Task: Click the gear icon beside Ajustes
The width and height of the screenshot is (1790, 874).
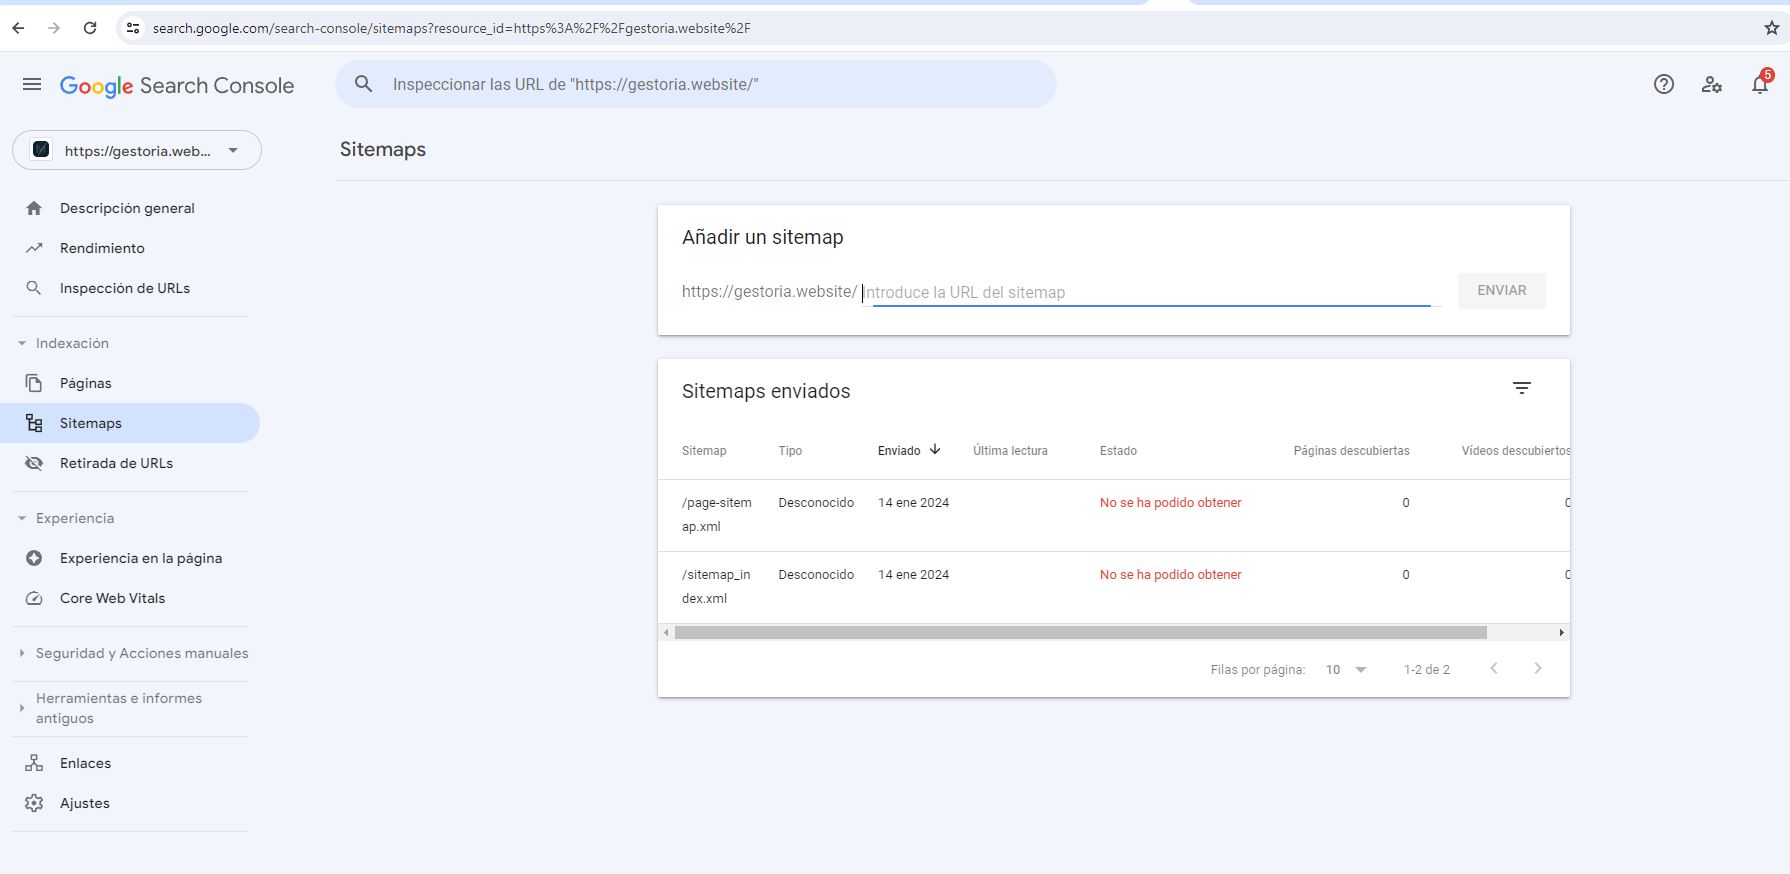Action: point(34,803)
